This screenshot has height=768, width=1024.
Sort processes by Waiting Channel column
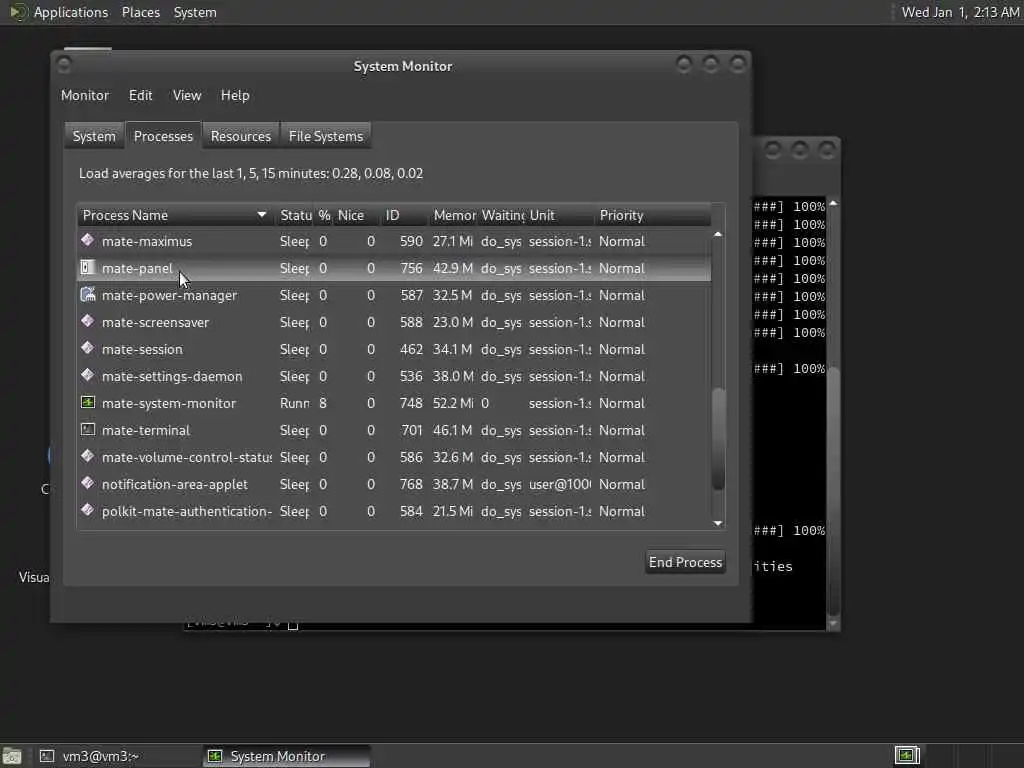point(502,216)
